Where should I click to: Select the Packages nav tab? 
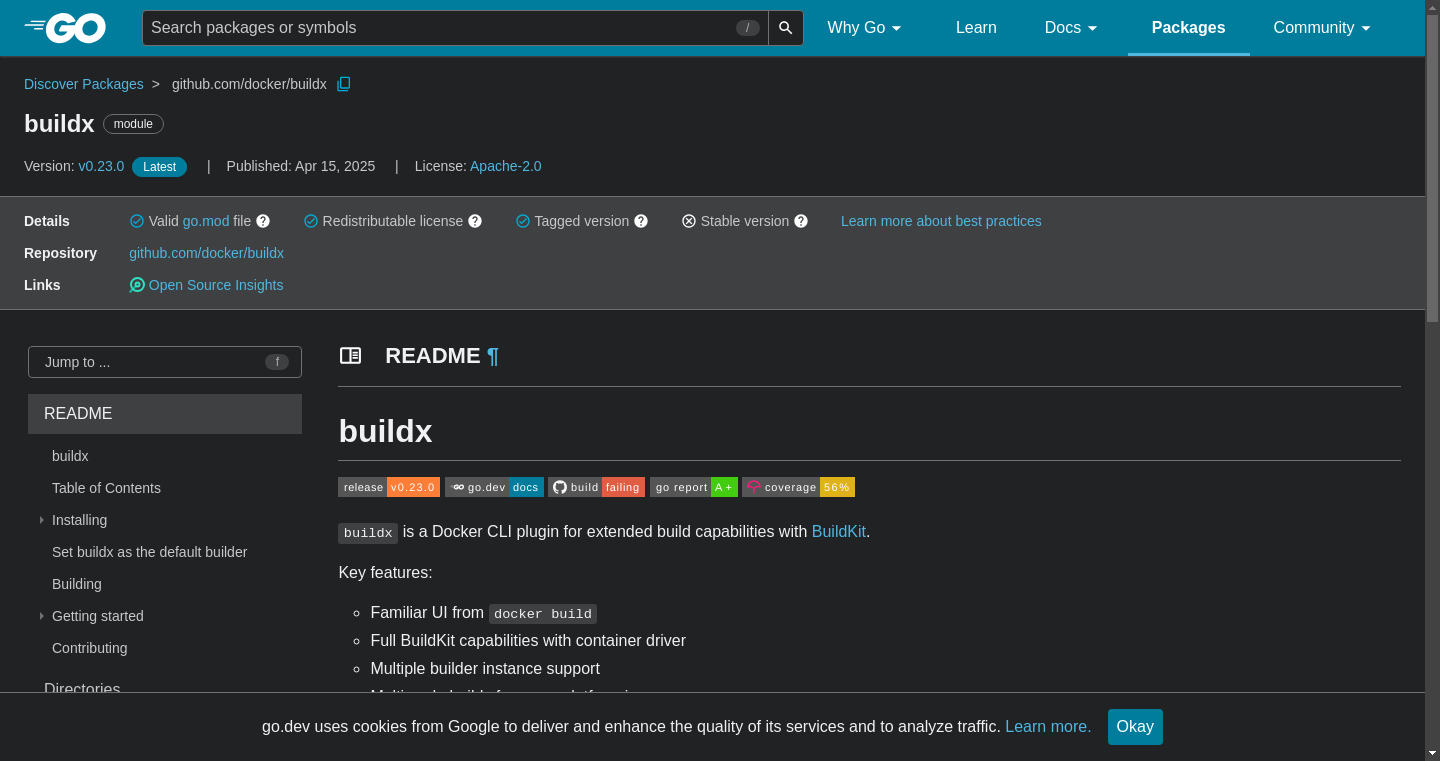1188,28
